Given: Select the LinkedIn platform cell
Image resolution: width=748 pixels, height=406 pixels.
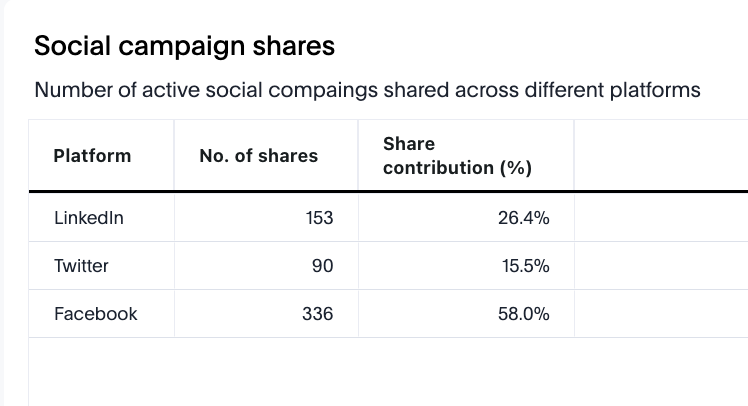Looking at the screenshot, I should pos(89,217).
